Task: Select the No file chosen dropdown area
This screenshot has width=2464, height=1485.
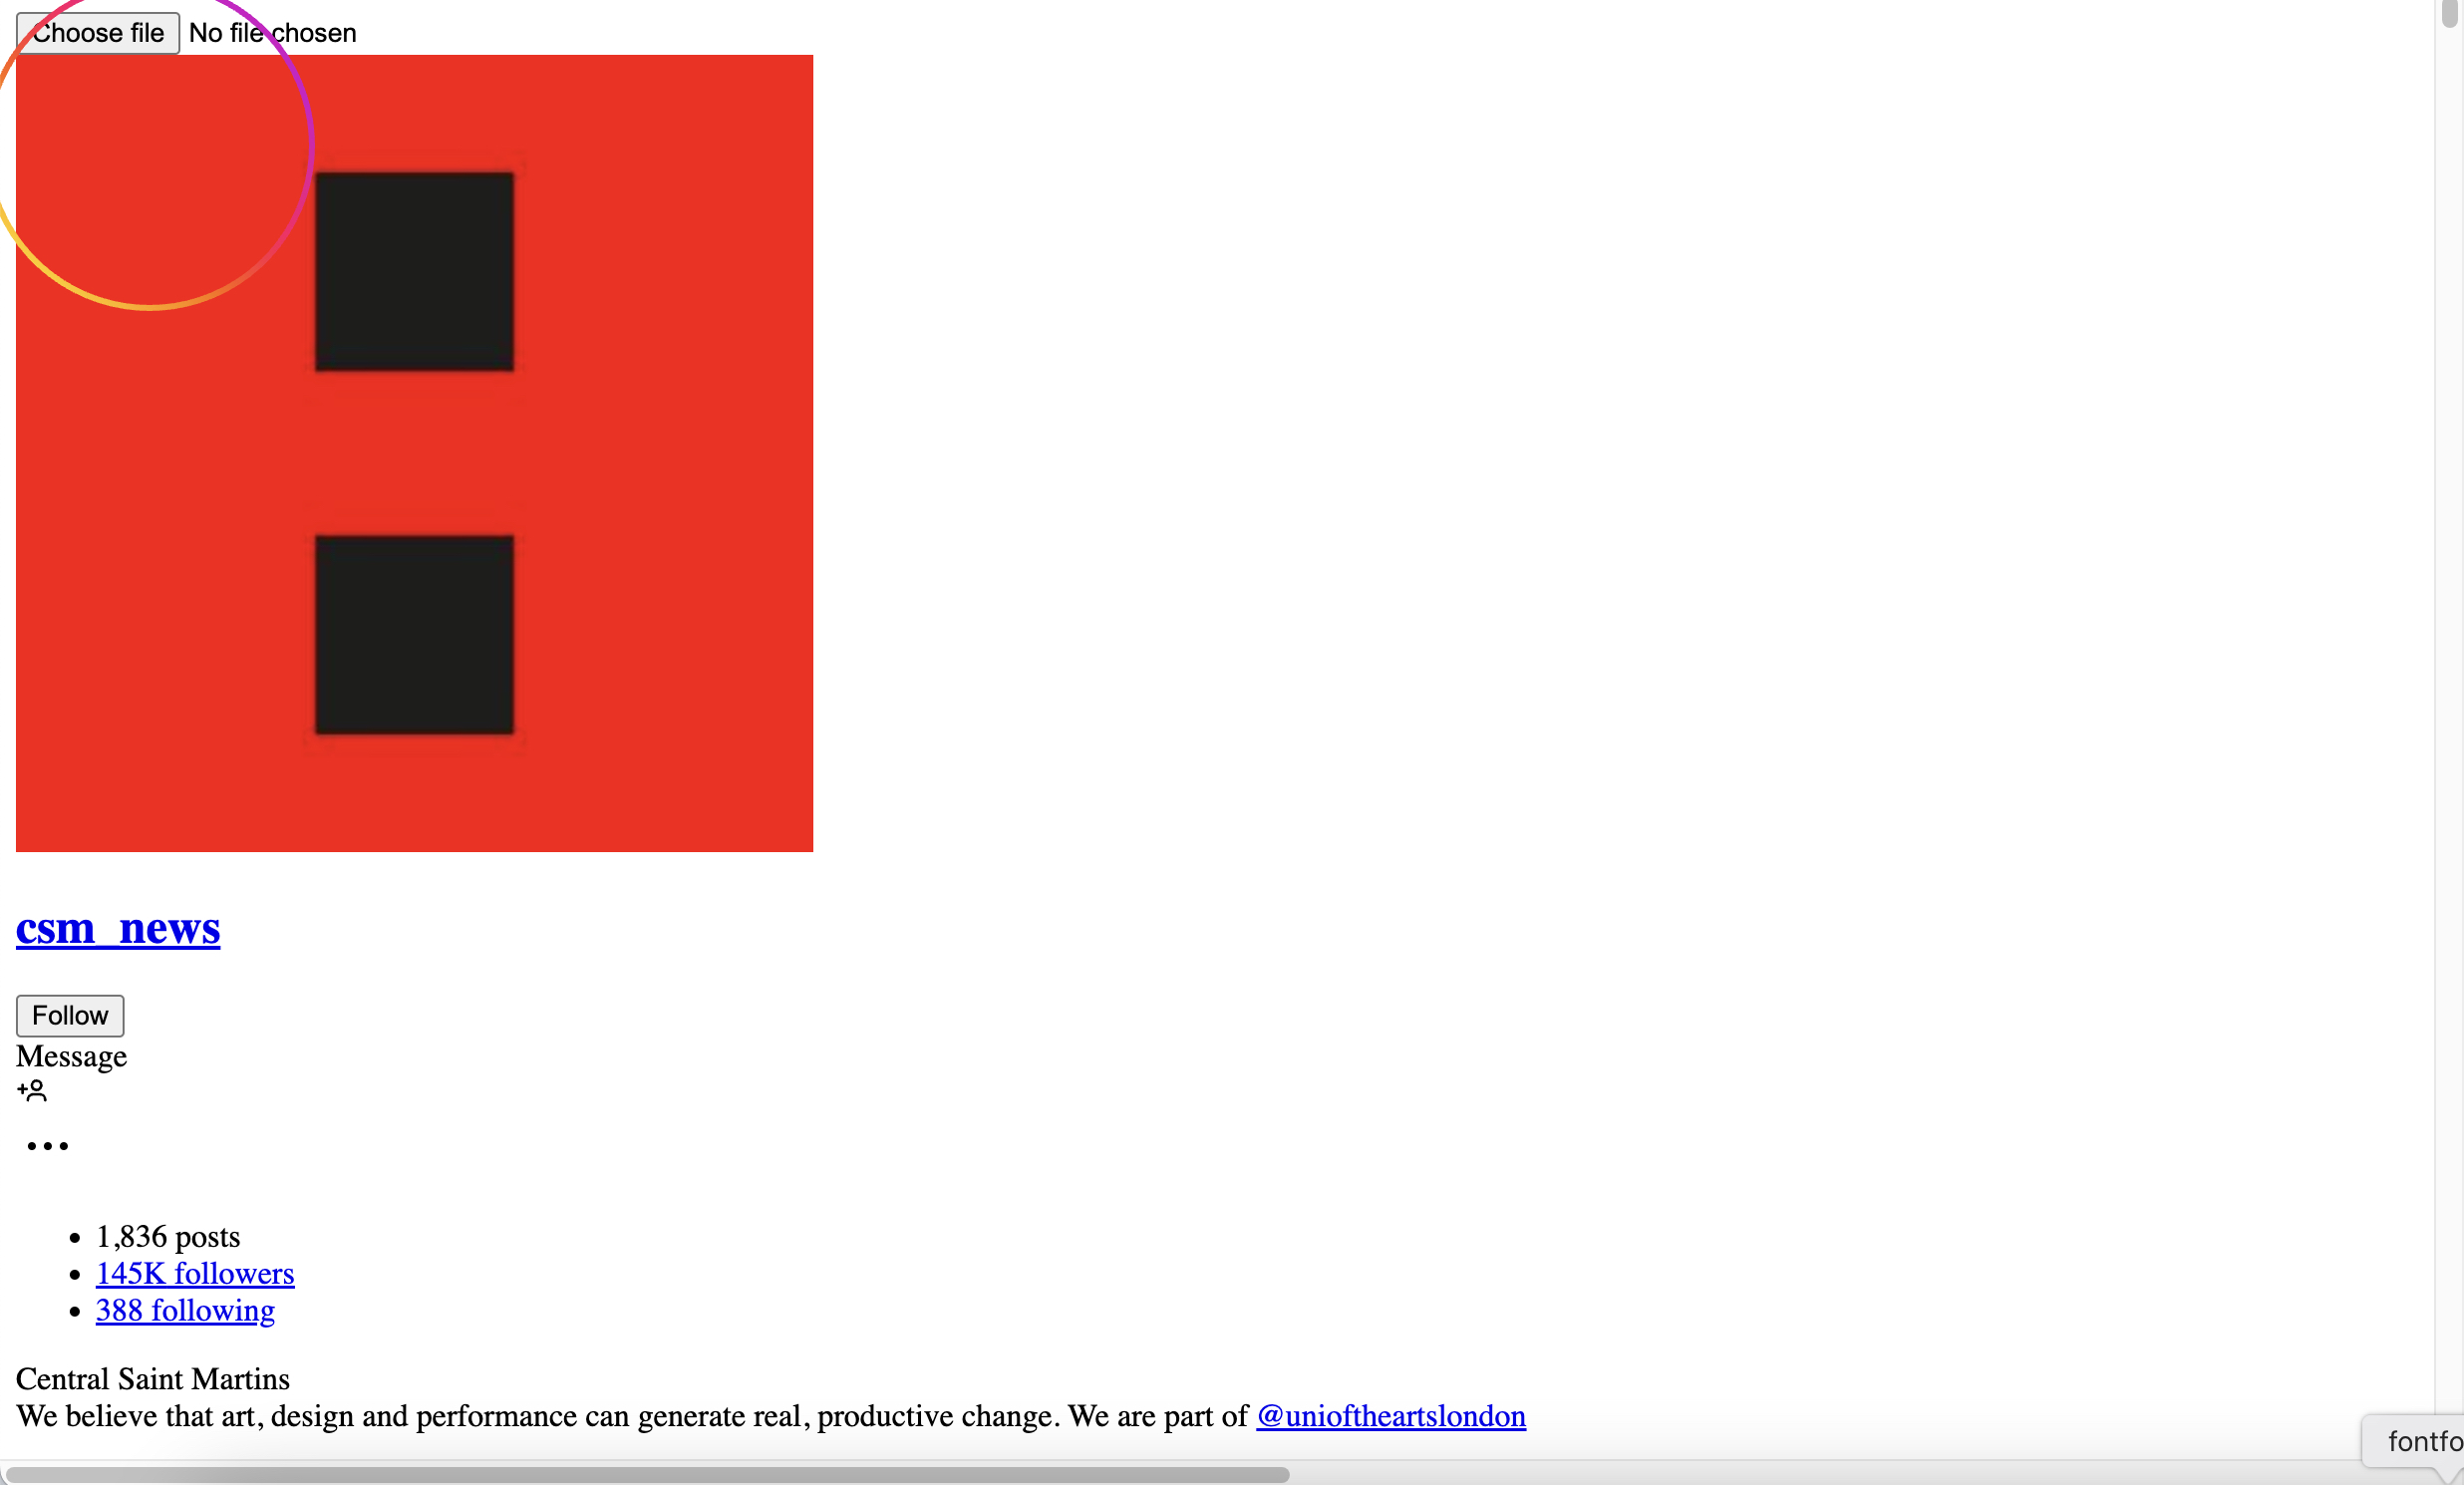Action: click(269, 34)
